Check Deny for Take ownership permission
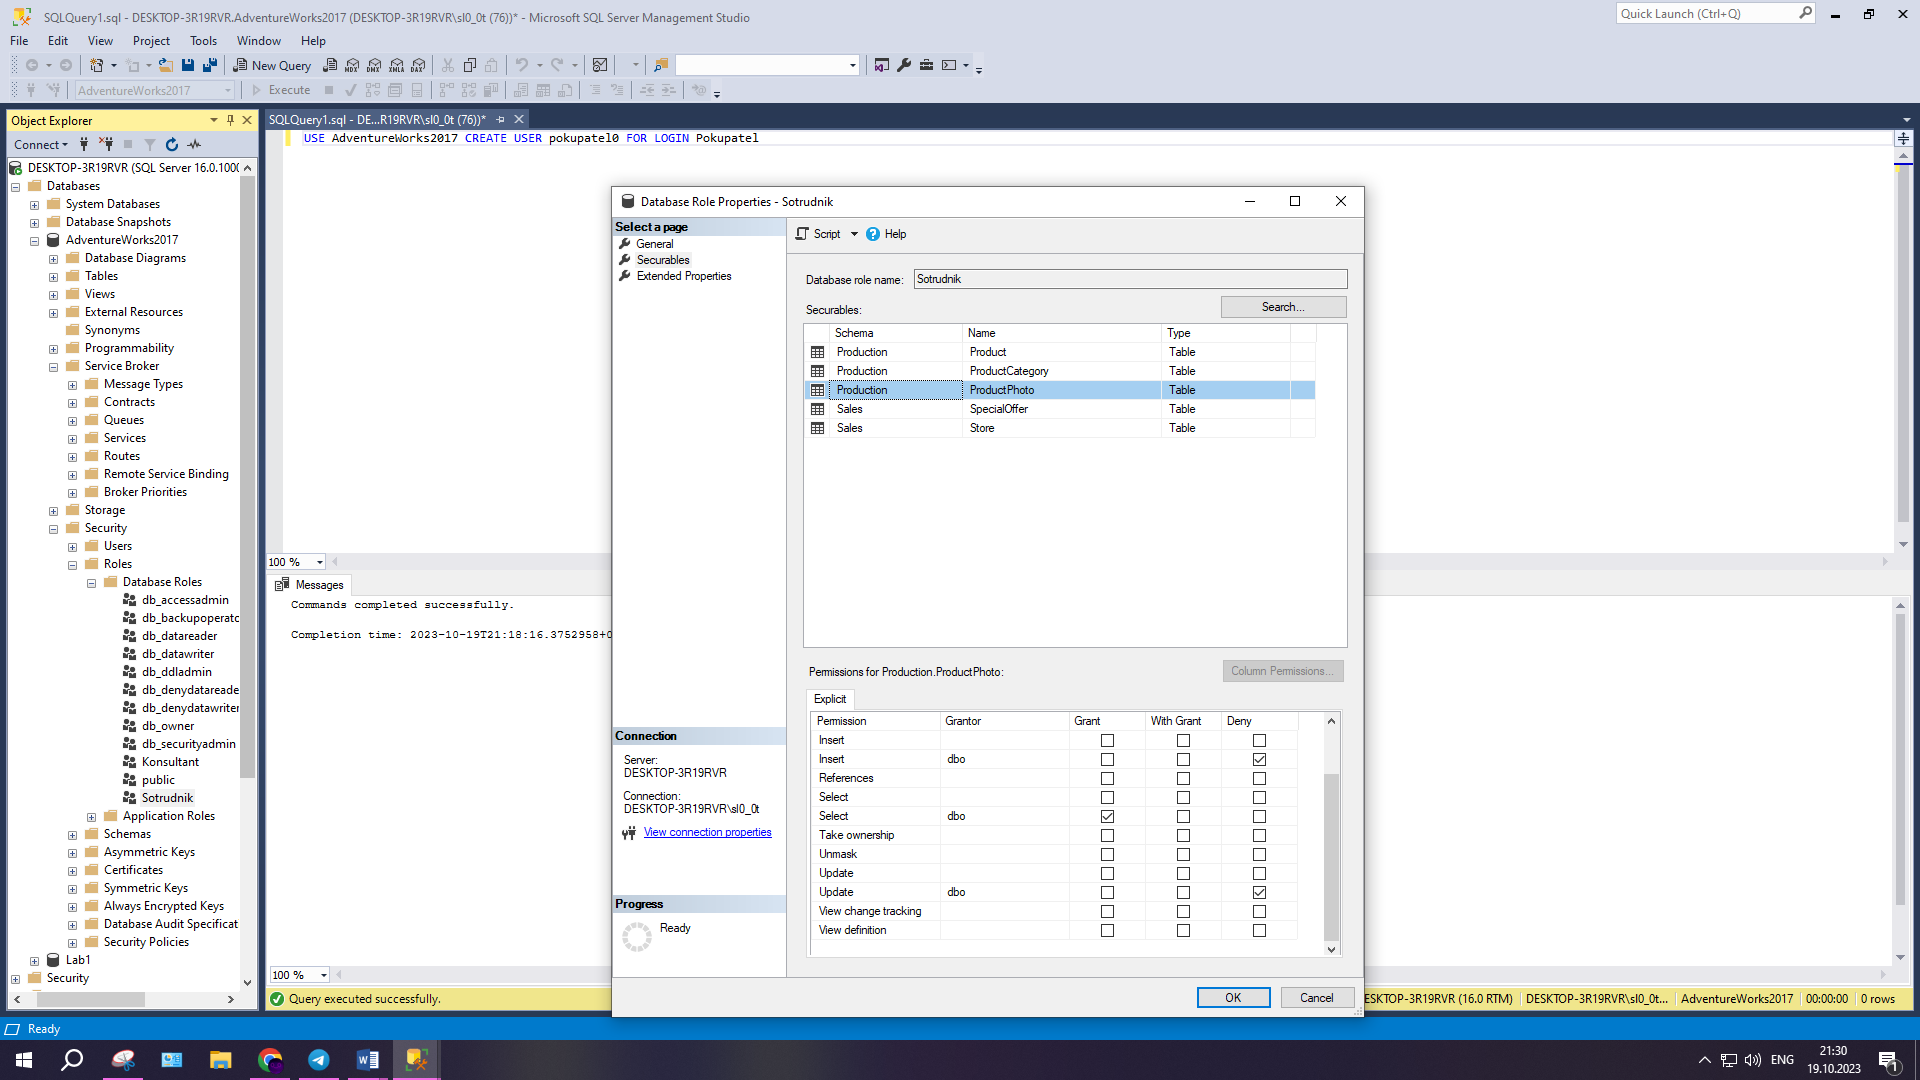1920x1080 pixels. [1259, 835]
